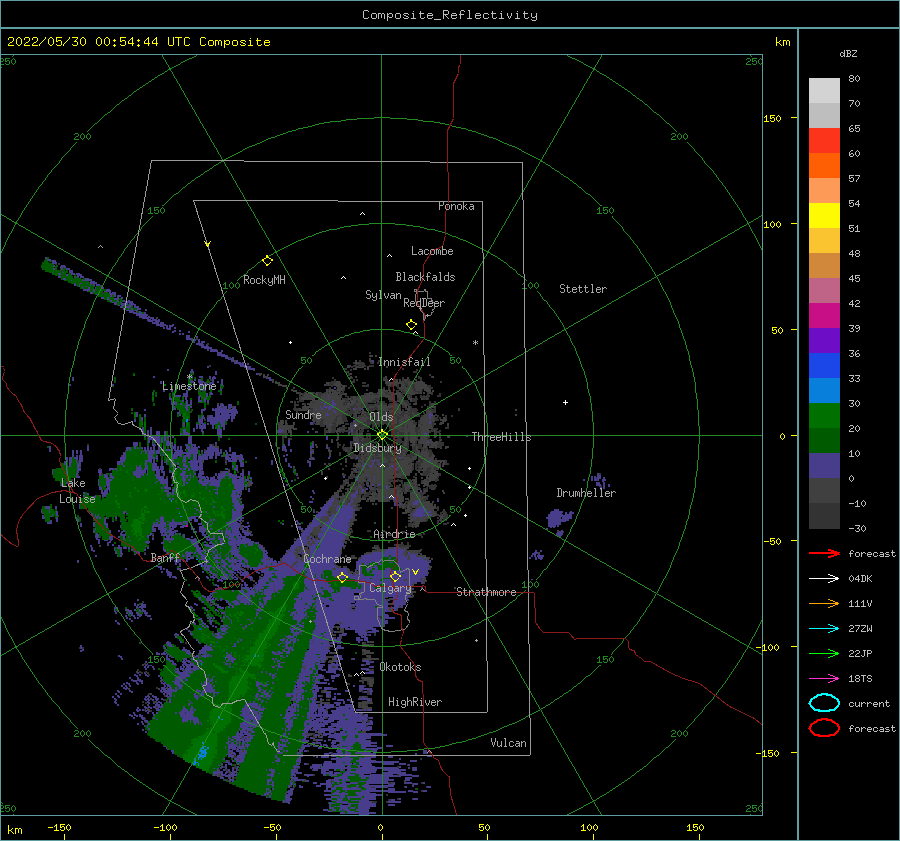
Task: Click the red 65 dBZ color swatch
Action: tap(824, 140)
